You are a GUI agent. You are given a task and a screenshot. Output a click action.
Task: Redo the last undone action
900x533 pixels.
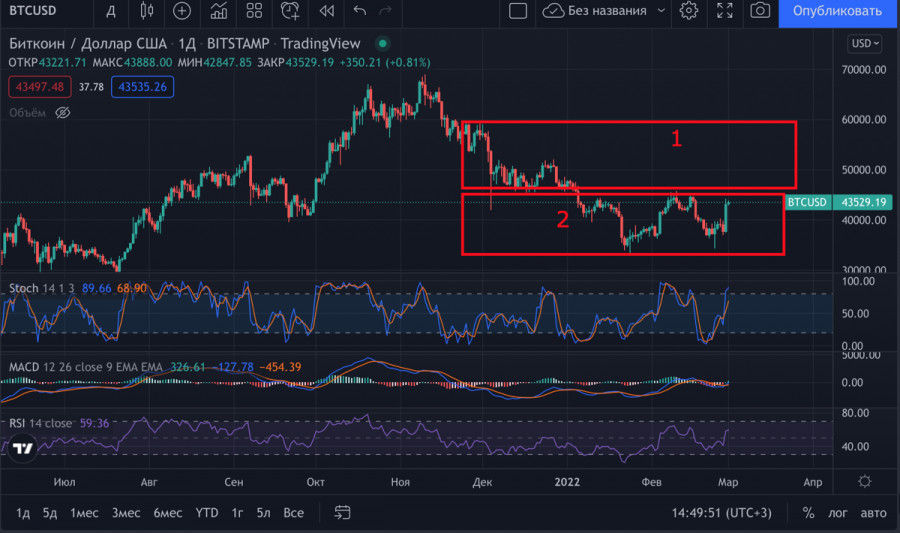coord(386,11)
